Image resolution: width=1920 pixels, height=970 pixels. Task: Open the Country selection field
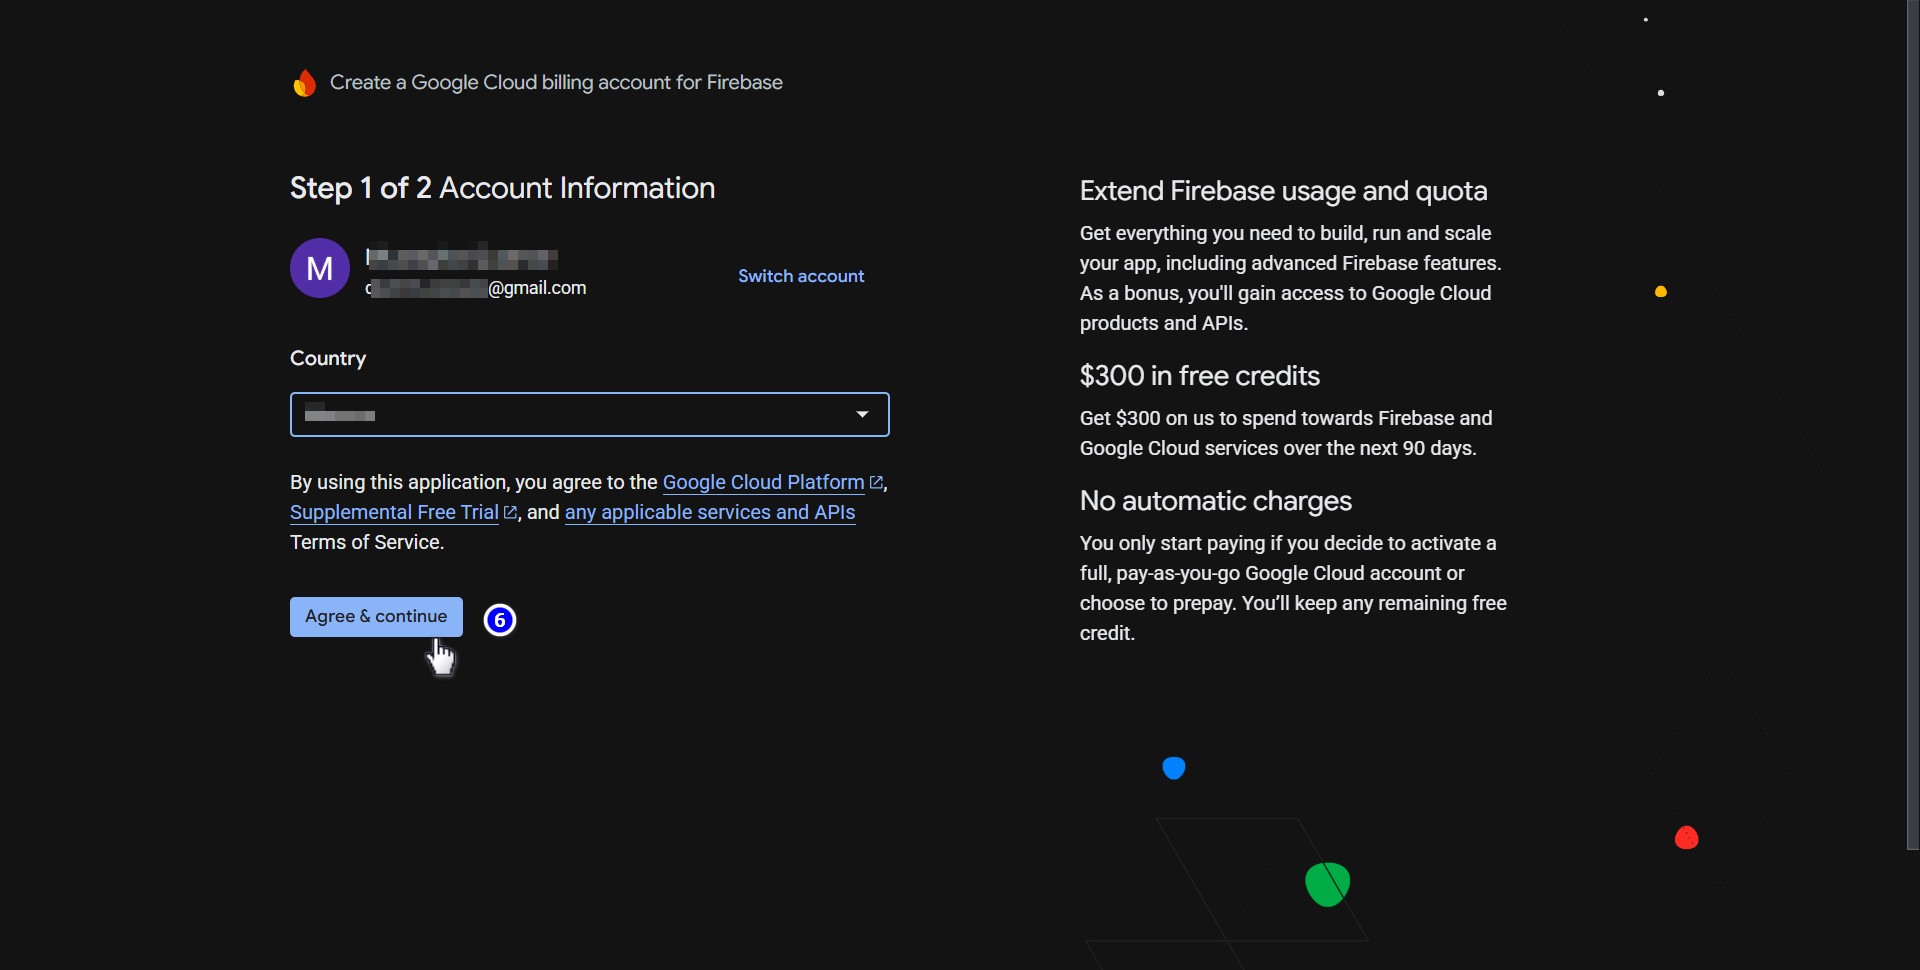tap(570, 415)
